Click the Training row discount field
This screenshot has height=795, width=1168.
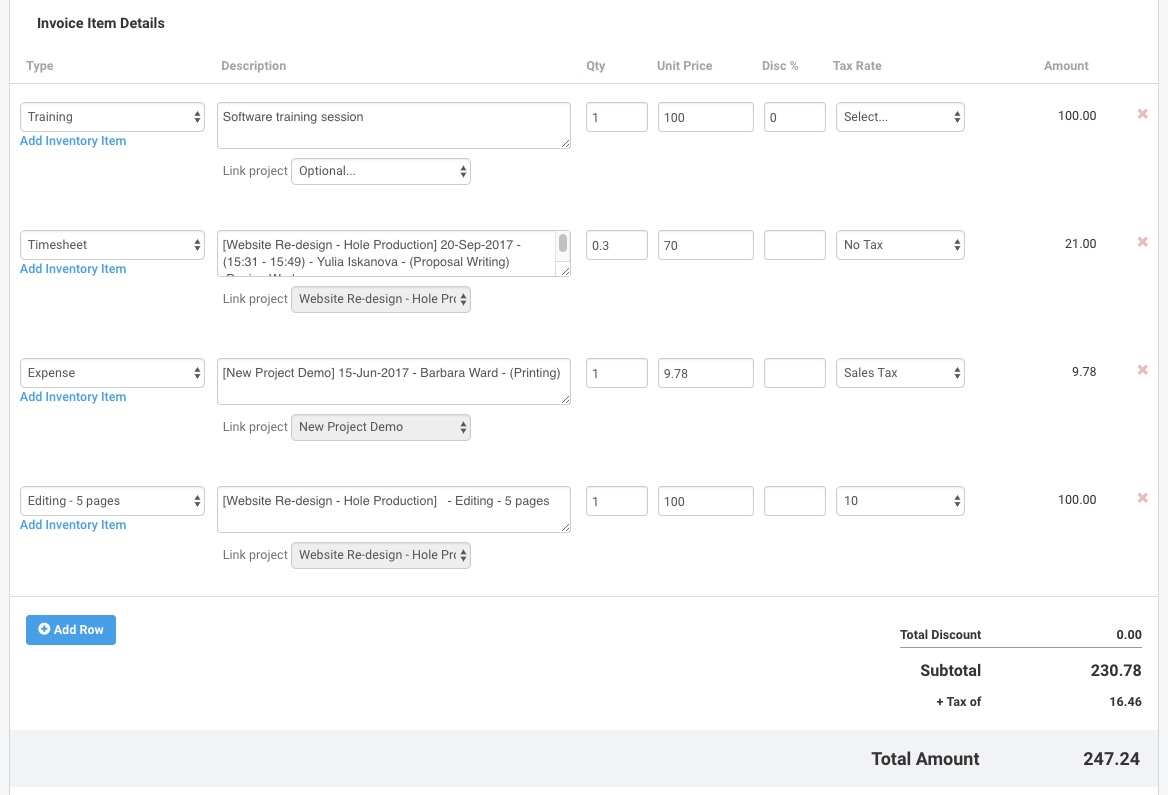coord(795,117)
